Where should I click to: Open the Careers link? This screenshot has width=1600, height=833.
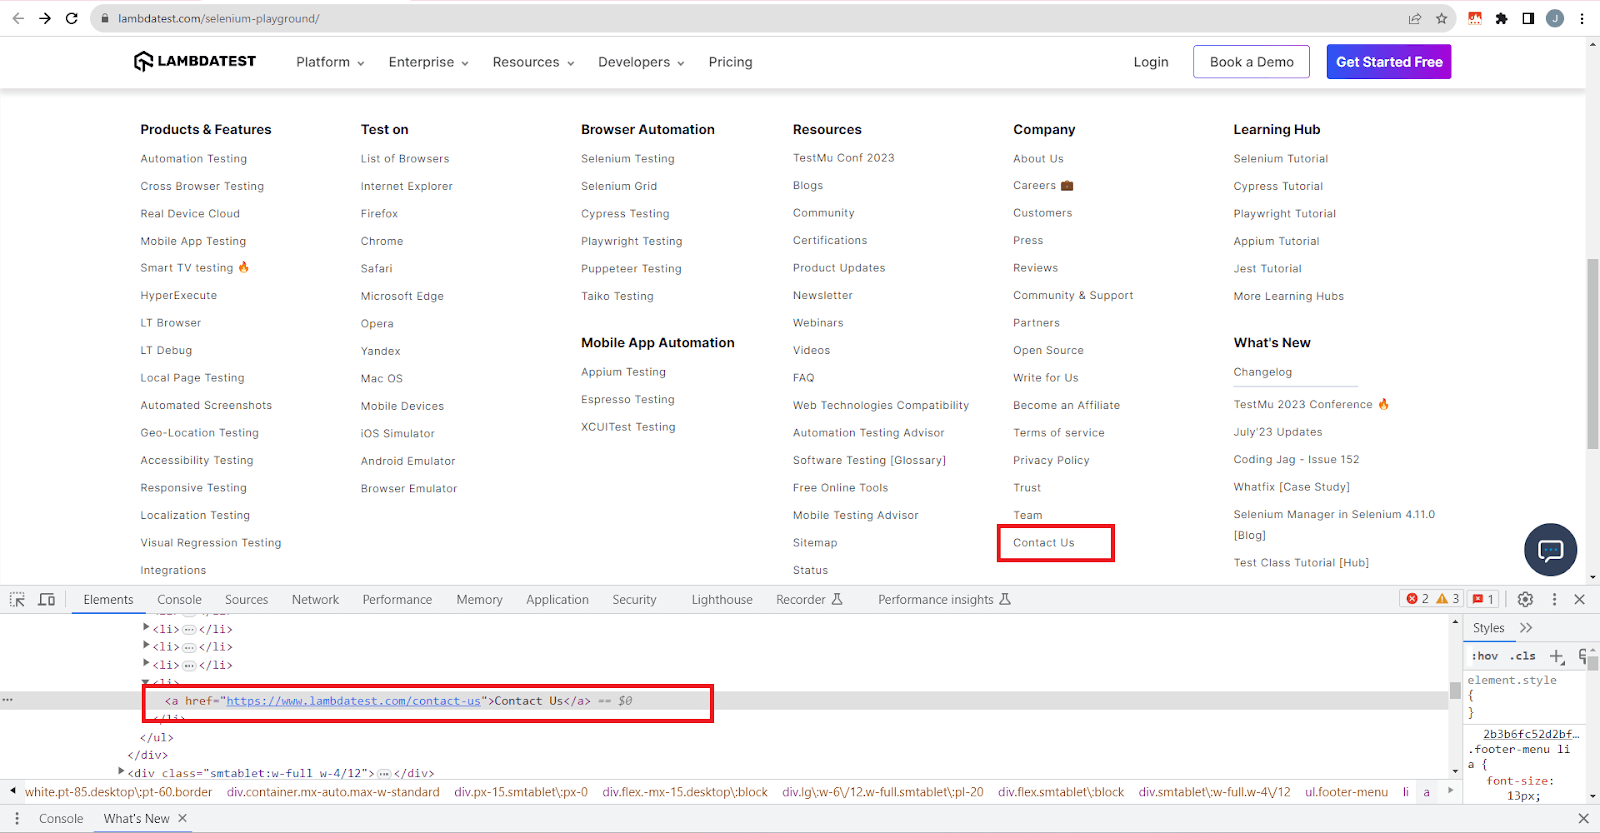point(1043,185)
